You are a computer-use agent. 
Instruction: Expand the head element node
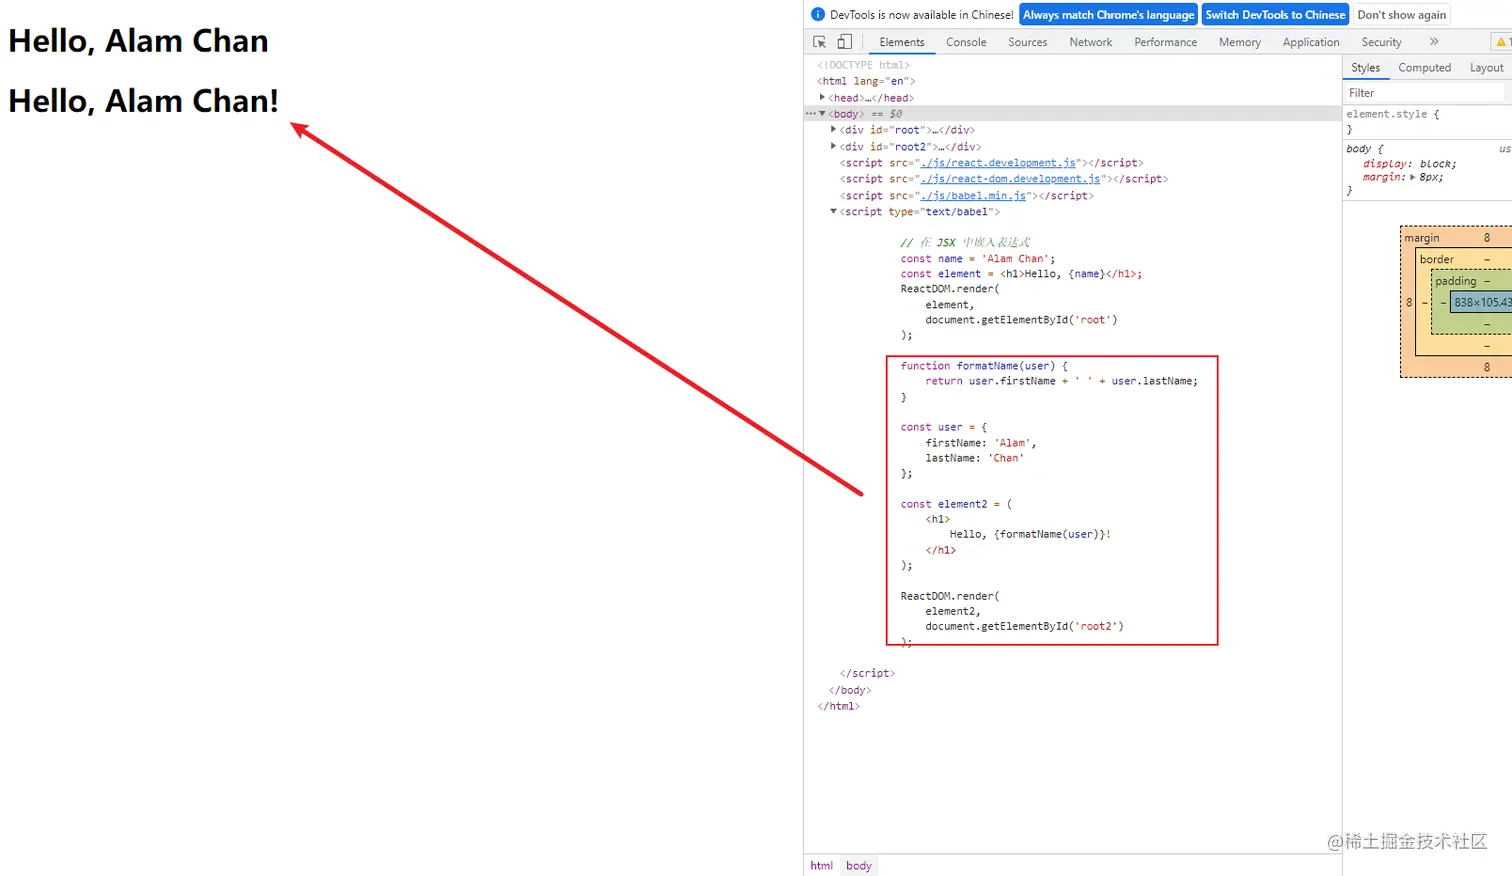(822, 97)
